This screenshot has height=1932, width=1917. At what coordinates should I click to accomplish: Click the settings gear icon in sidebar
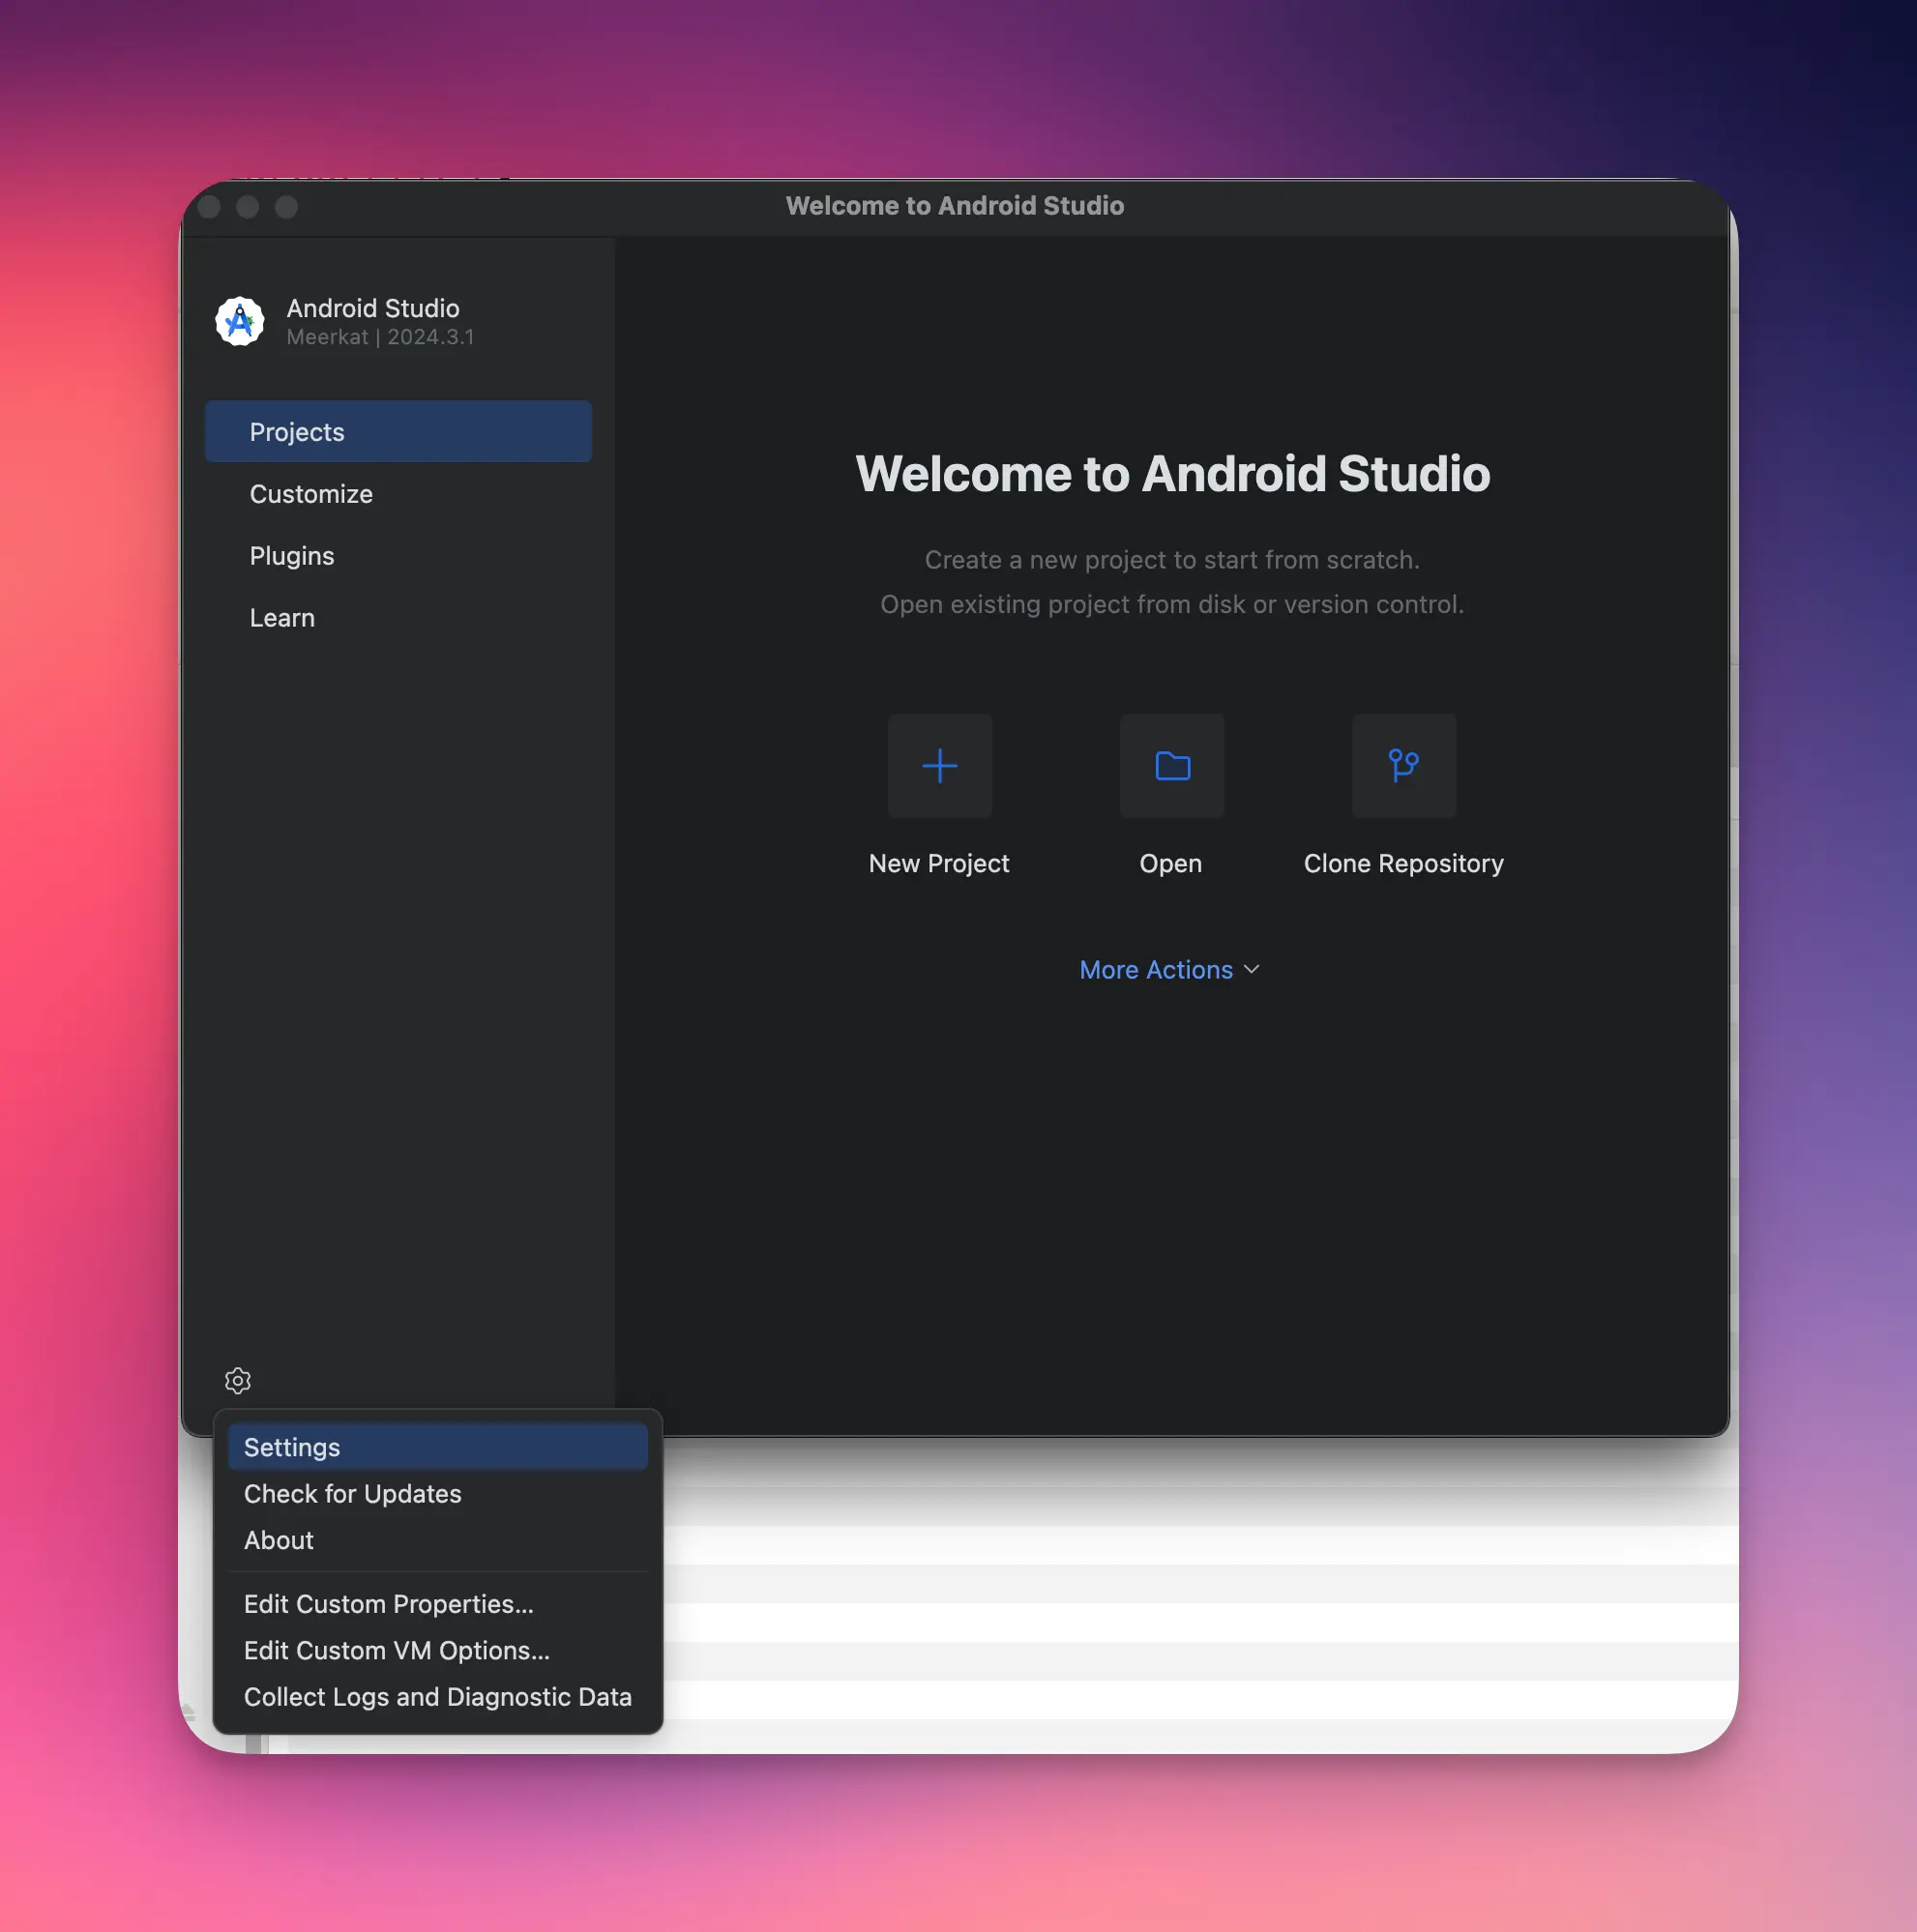(x=238, y=1380)
